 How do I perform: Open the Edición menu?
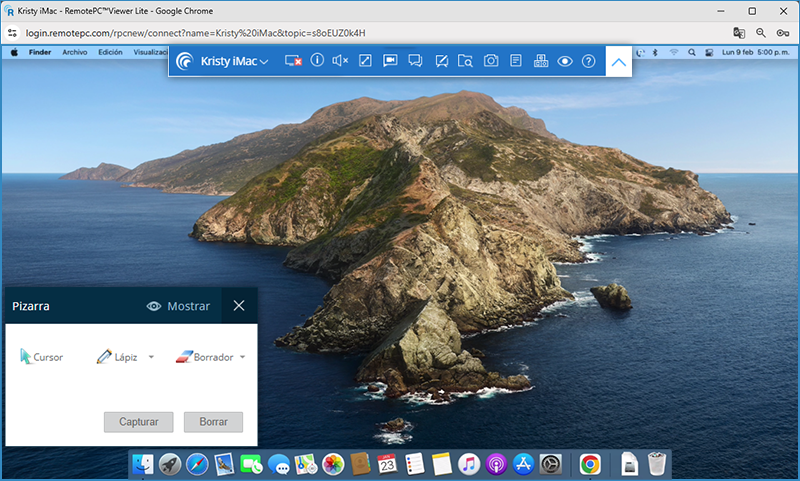pyautogui.click(x=110, y=51)
